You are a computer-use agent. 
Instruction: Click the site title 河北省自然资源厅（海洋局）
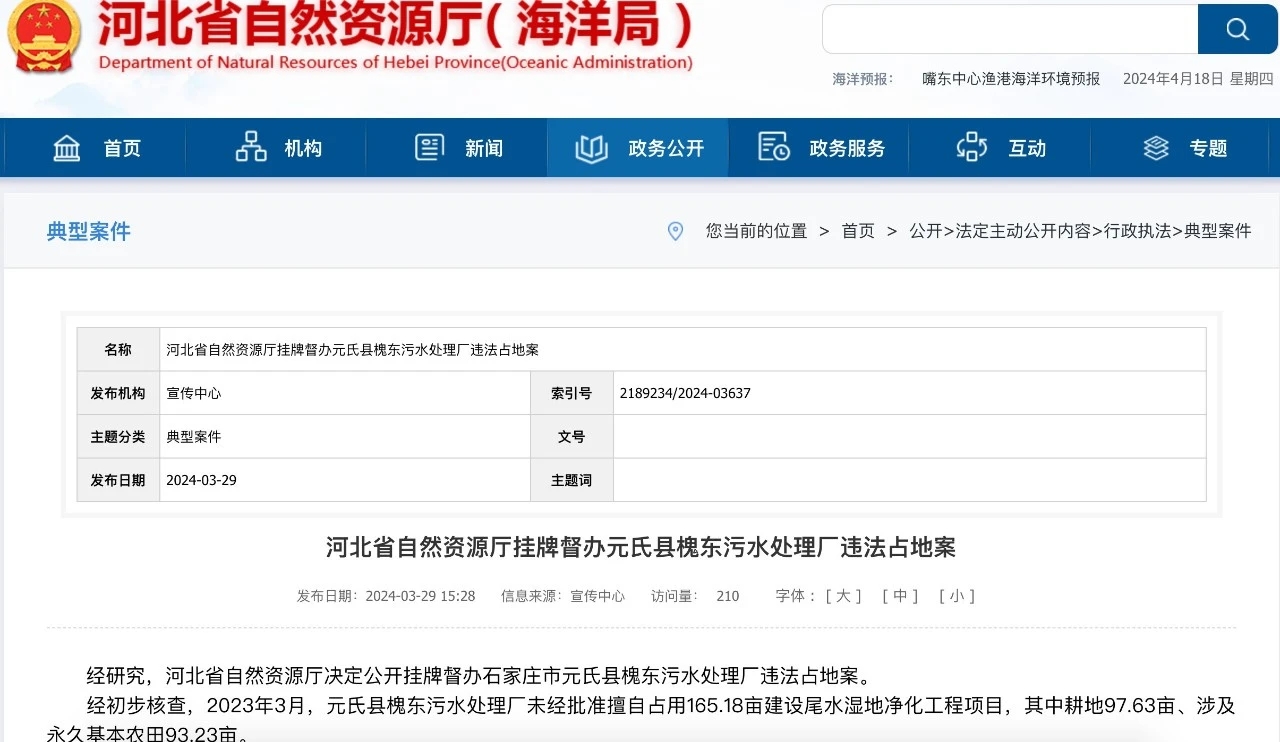tap(395, 25)
